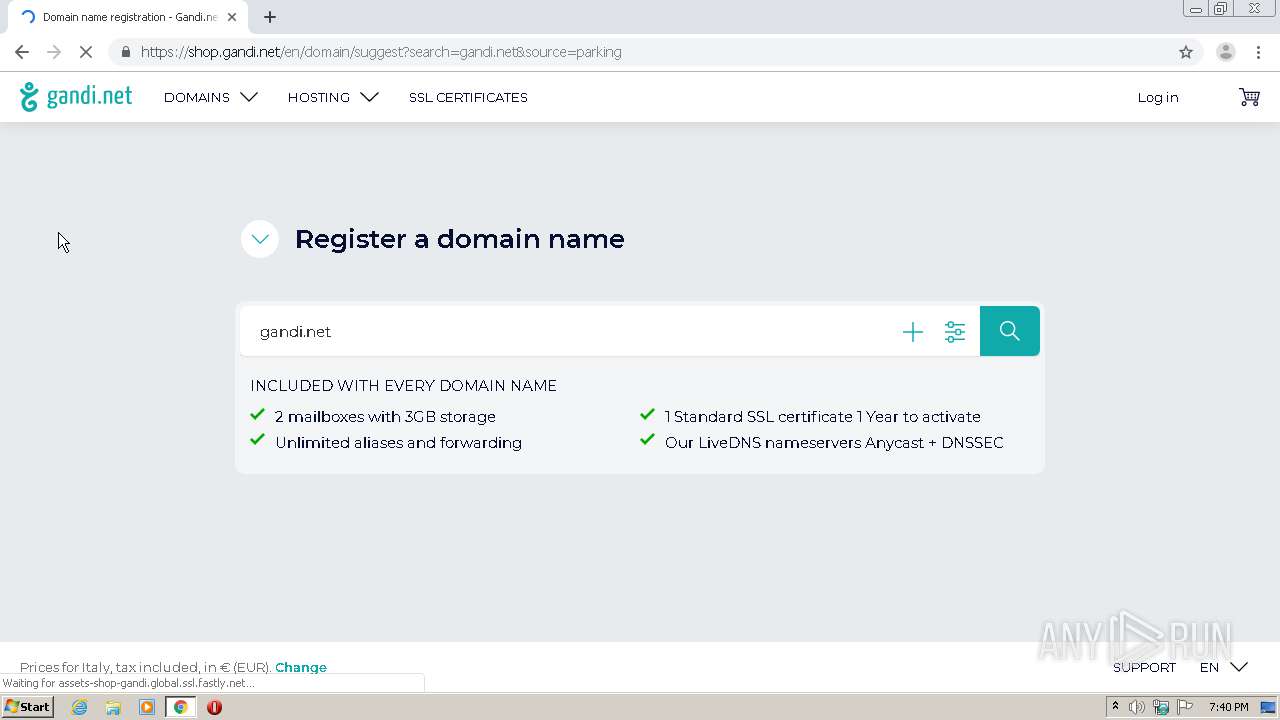Collapse the Register a domain name section
1280x720 pixels.
click(x=260, y=239)
